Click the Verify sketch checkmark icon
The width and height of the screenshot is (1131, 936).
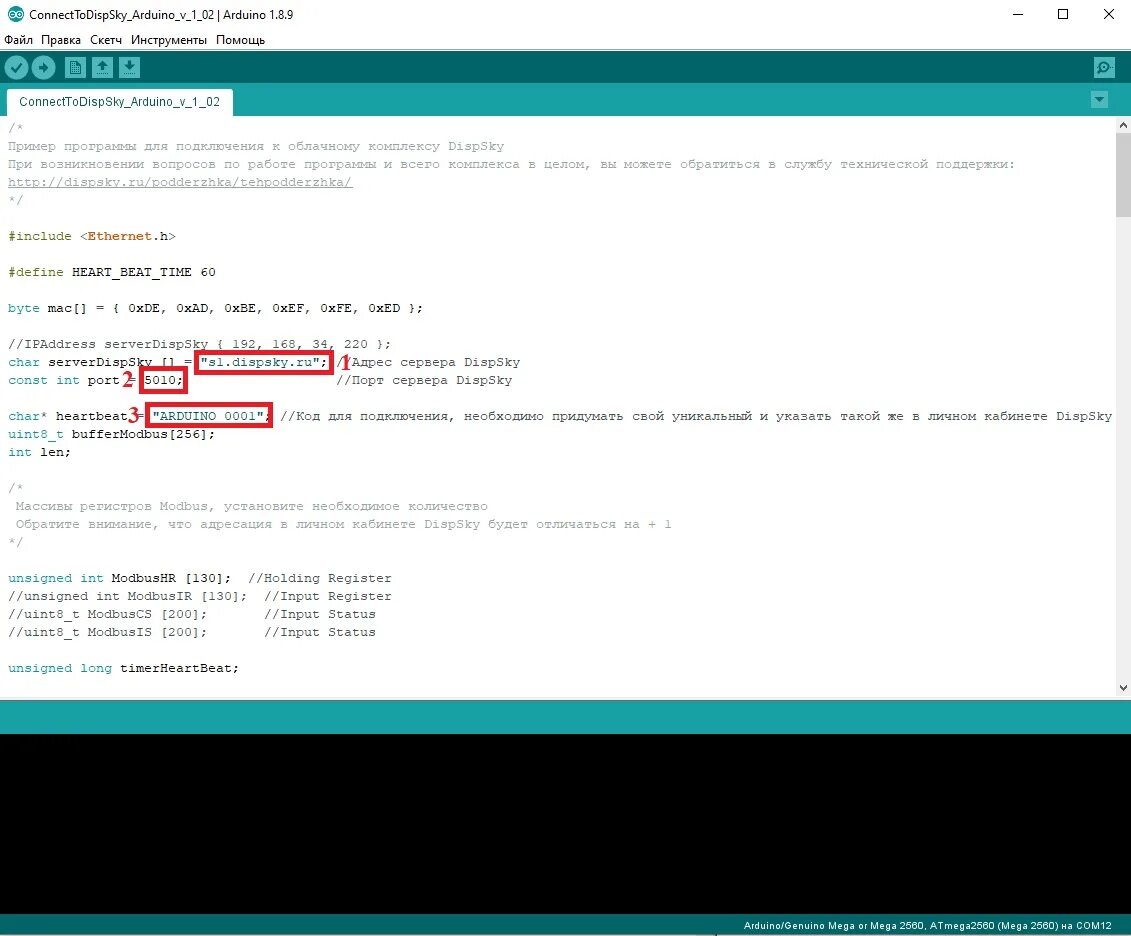coord(16,68)
